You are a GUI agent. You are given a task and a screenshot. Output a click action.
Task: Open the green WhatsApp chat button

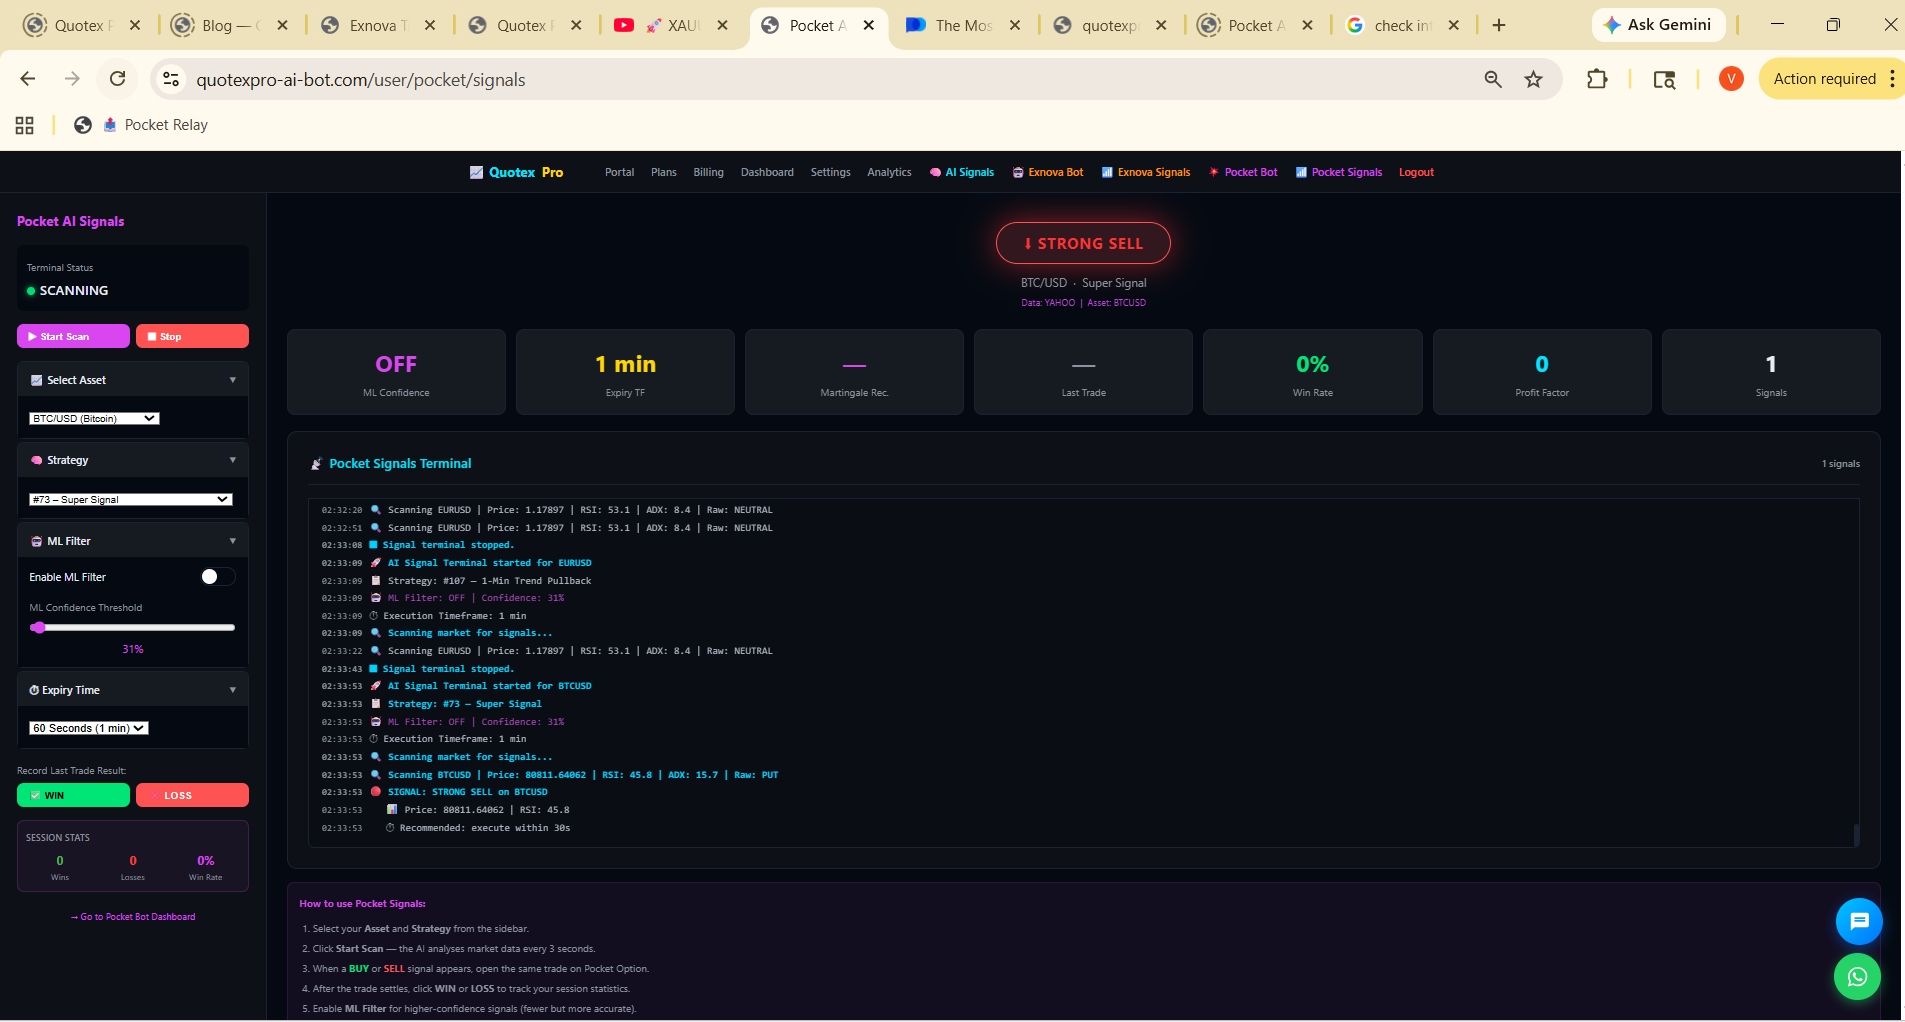[1857, 977]
